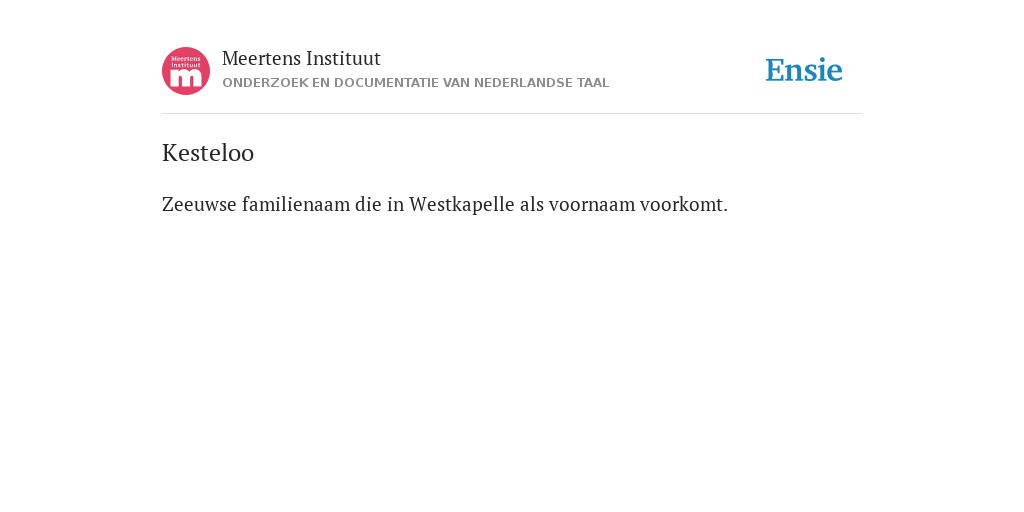
Task: Click the word NEDERLANDSE in the grey subtitle
Action: click(524, 83)
